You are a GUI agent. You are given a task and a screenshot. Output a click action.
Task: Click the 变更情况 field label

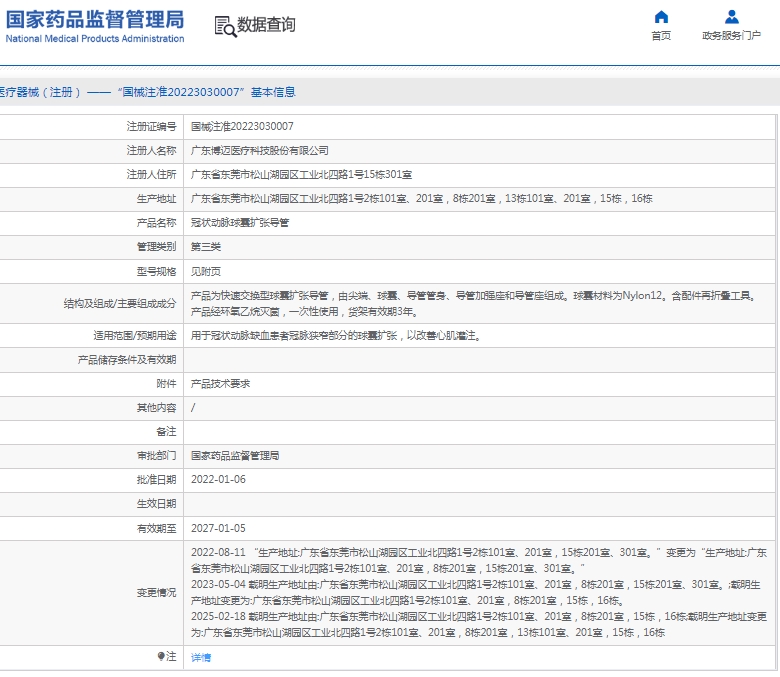pos(157,592)
